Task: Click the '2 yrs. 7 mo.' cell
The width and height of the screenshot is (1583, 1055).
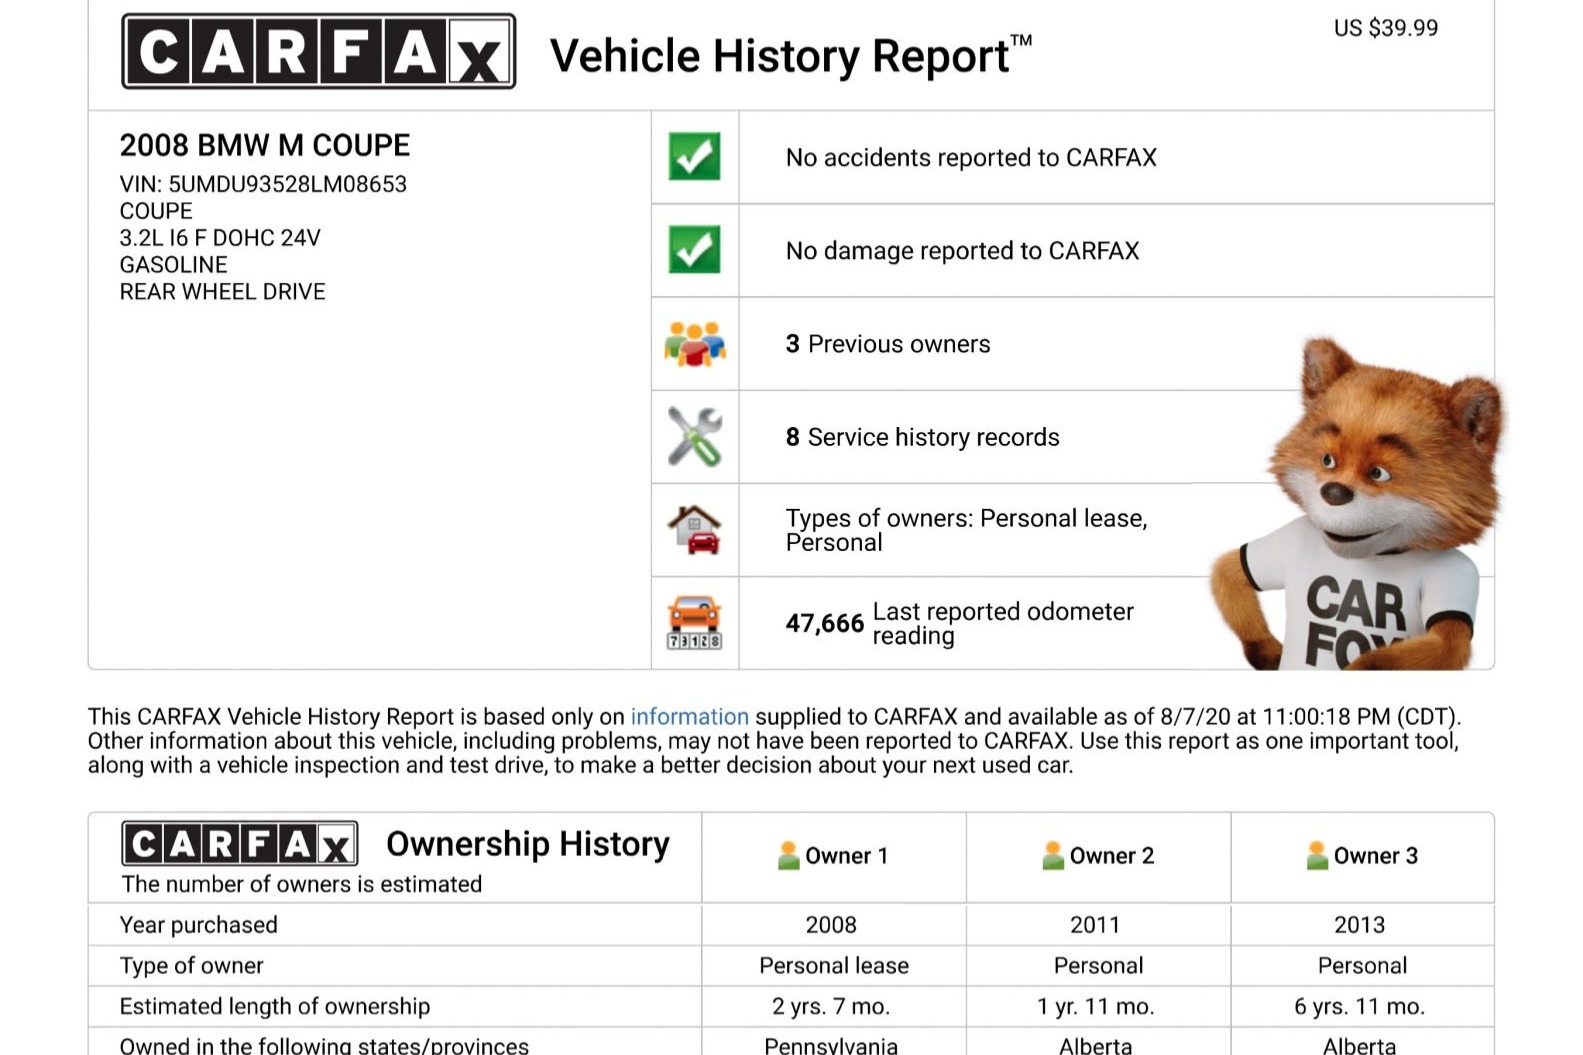Action: (831, 1007)
